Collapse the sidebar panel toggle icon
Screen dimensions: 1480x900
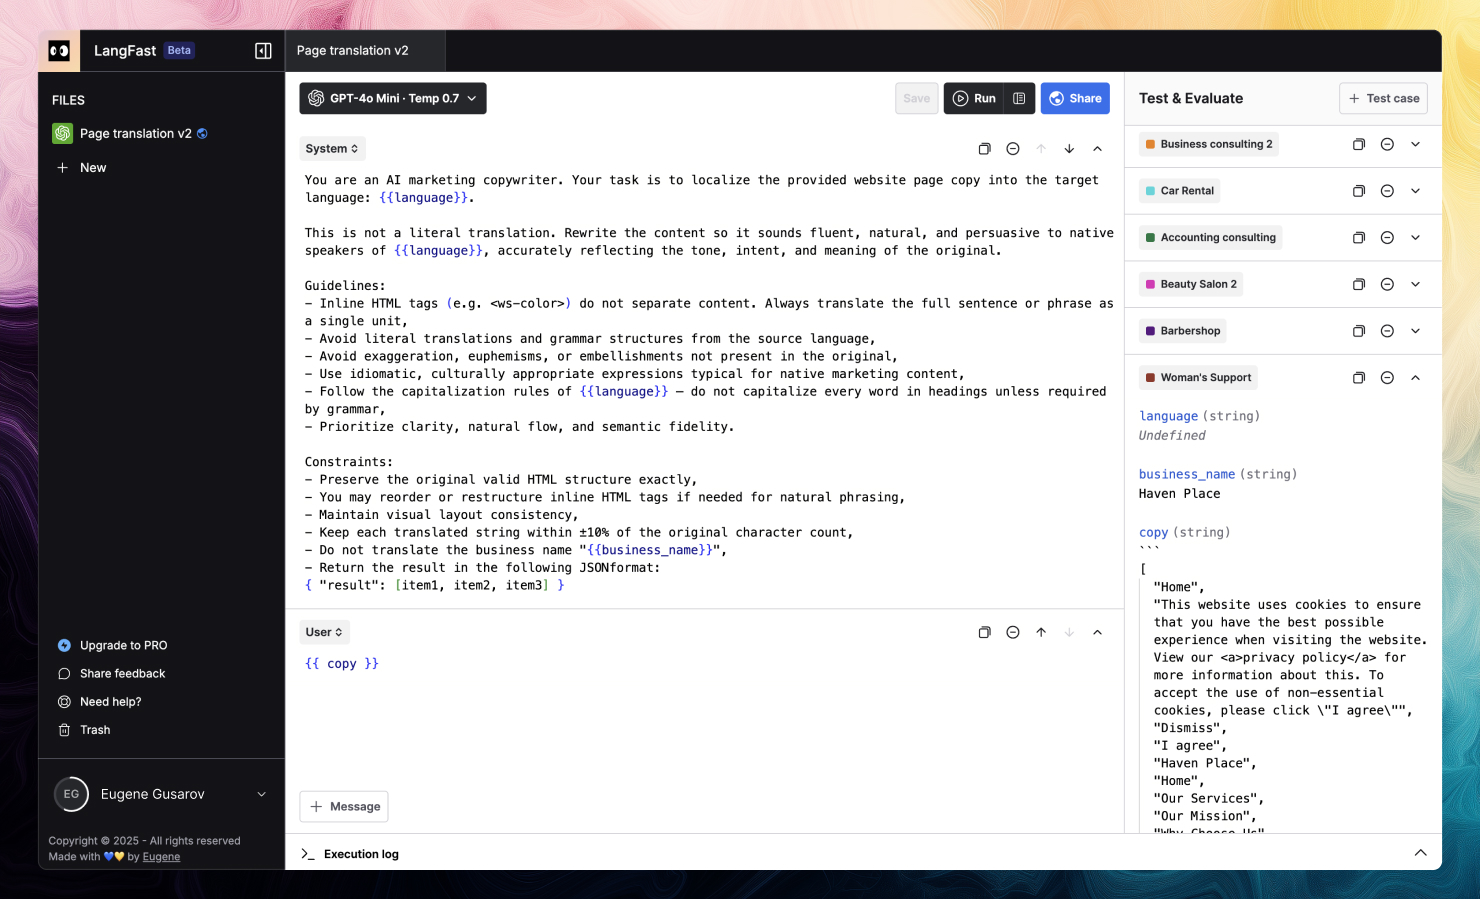pos(264,51)
